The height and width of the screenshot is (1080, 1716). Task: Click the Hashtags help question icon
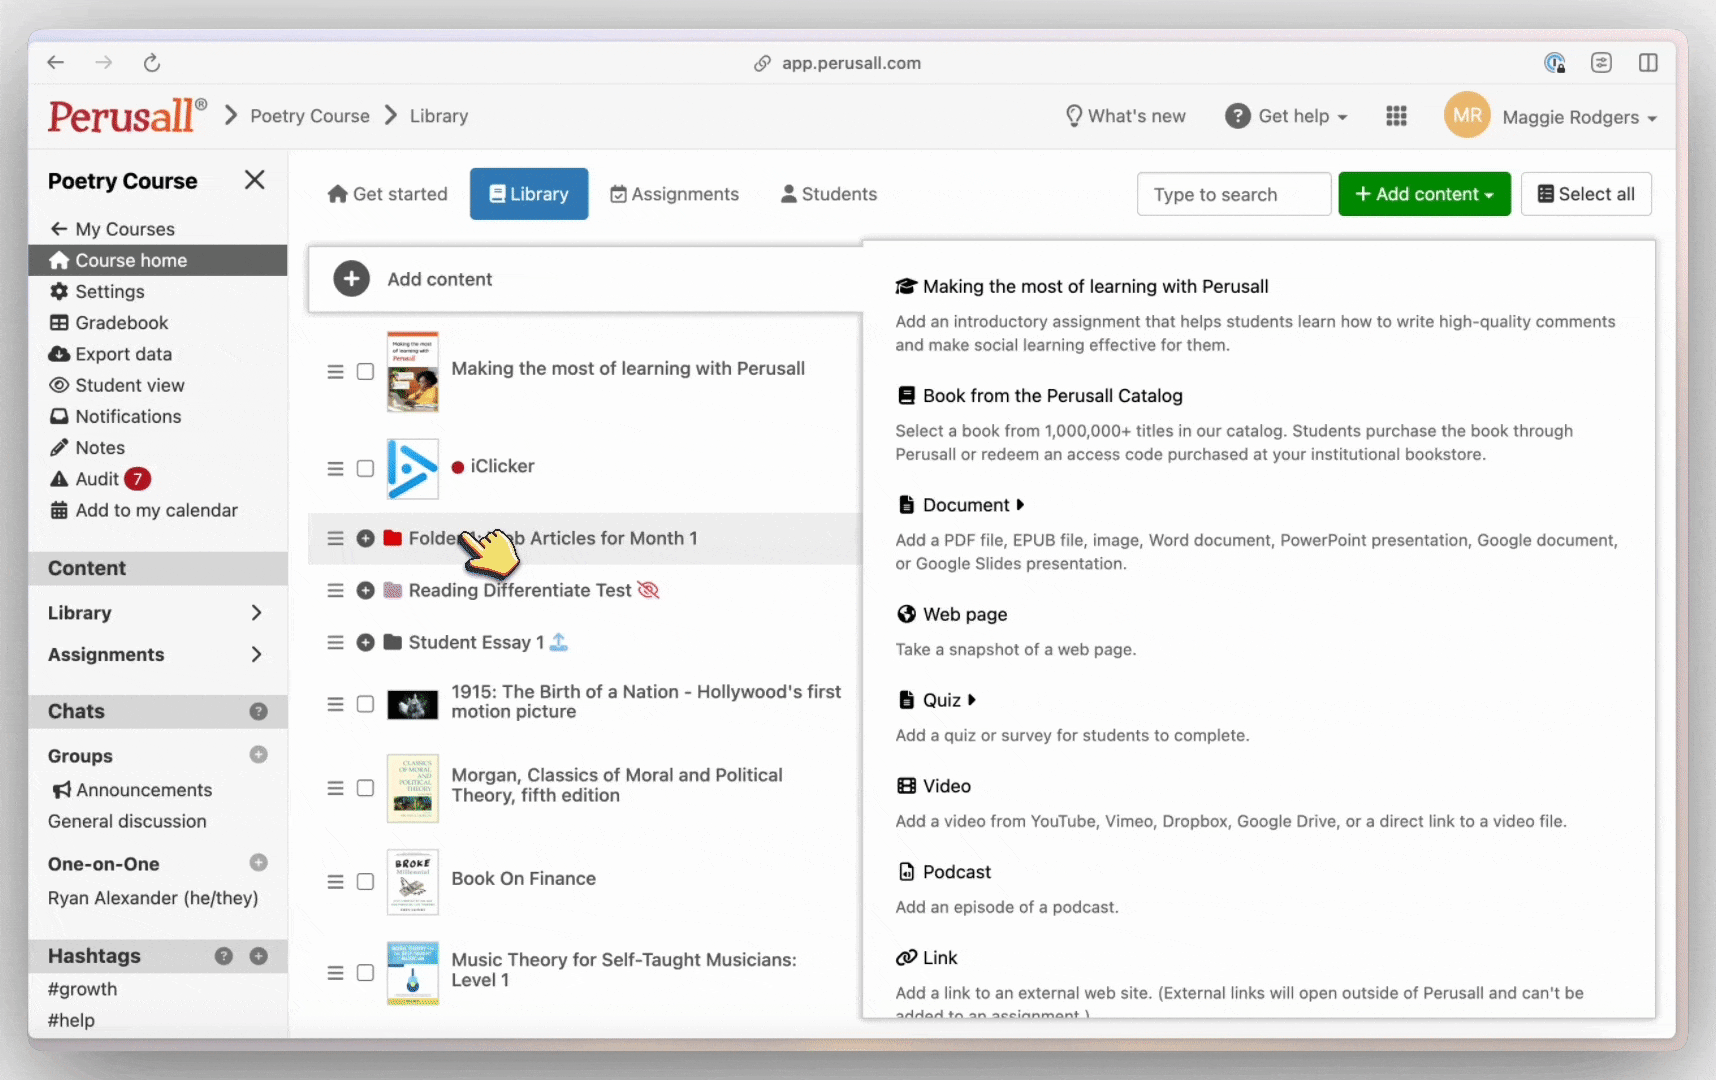pyautogui.click(x=224, y=956)
